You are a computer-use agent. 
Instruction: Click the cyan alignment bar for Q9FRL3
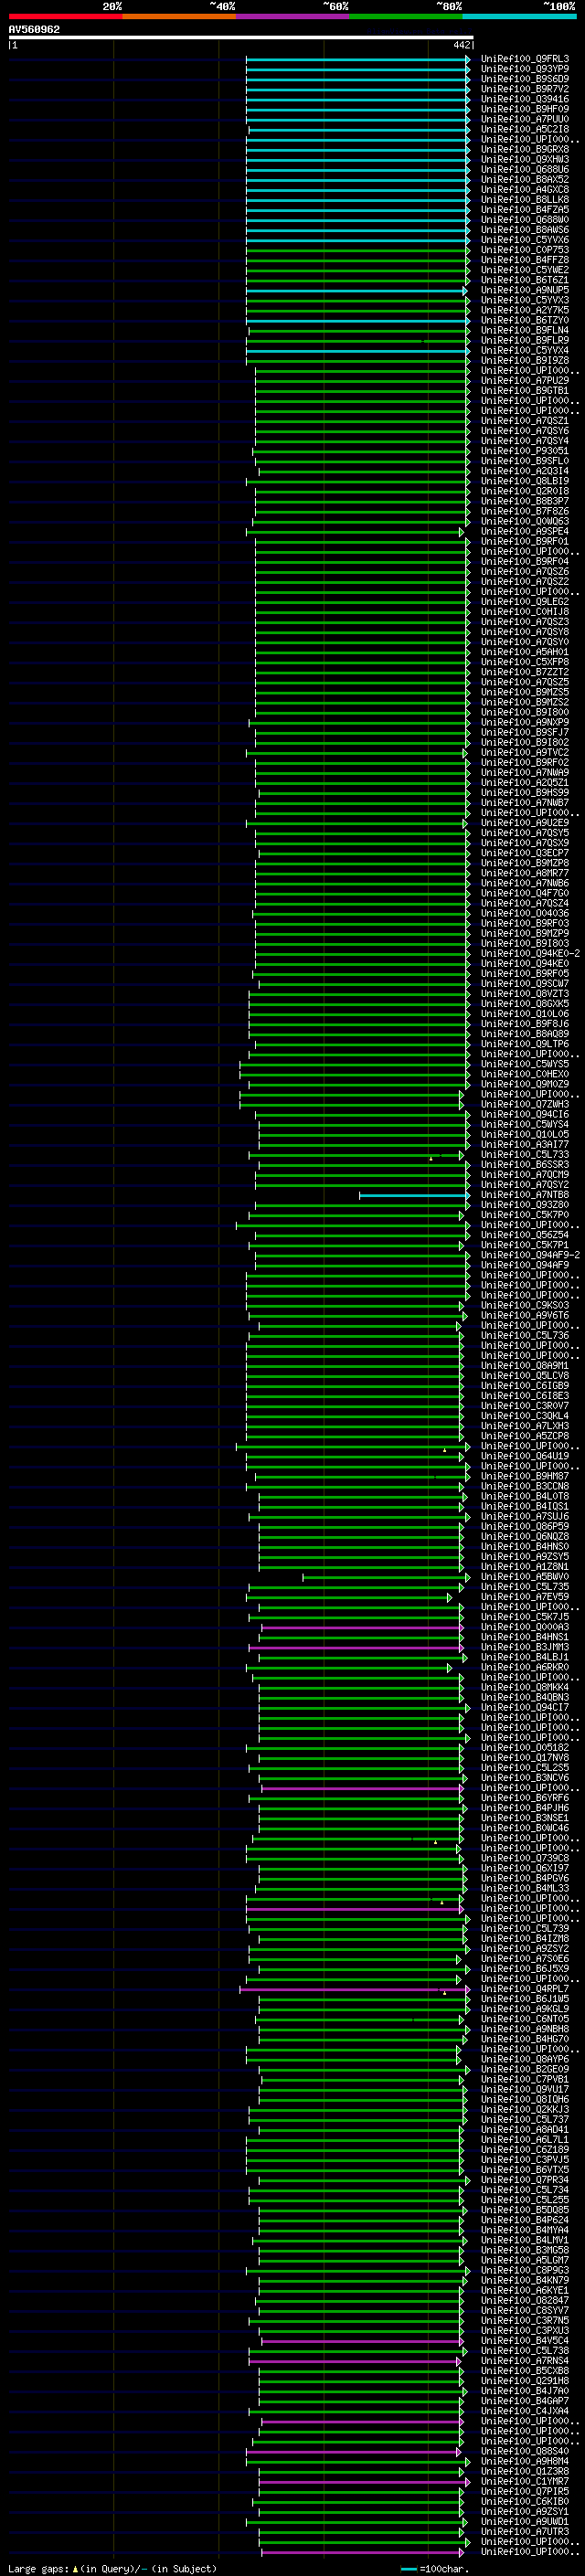358,59
